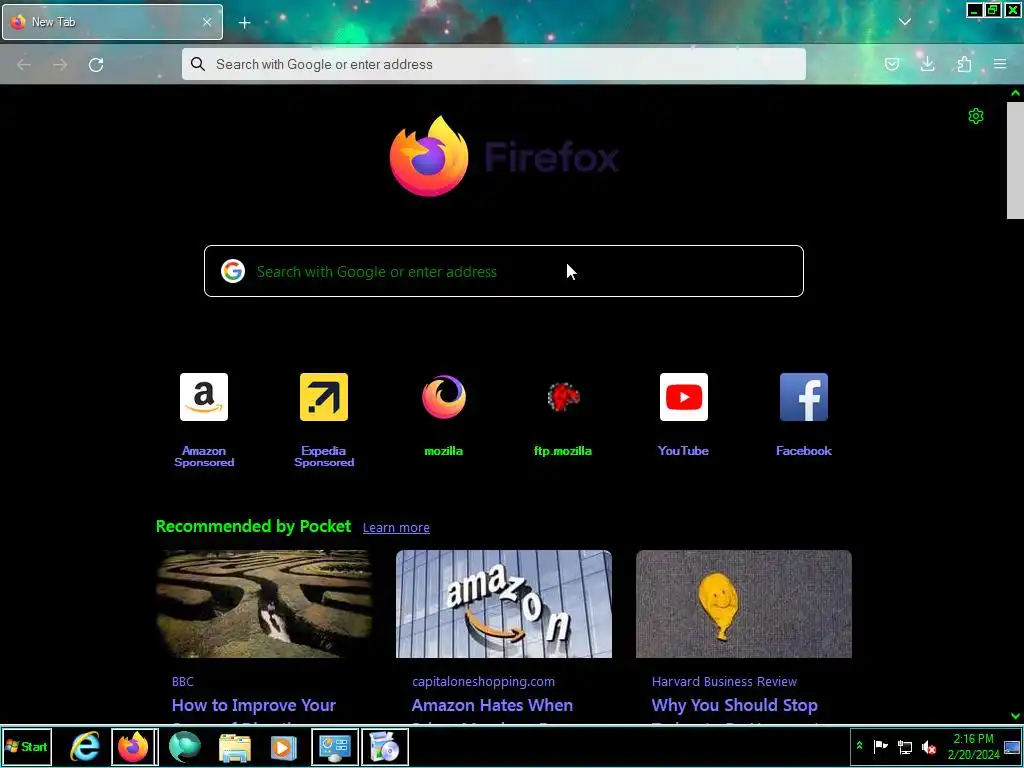Open the Amazon Hates When headline
The image size is (1024, 768).
tap(492, 705)
